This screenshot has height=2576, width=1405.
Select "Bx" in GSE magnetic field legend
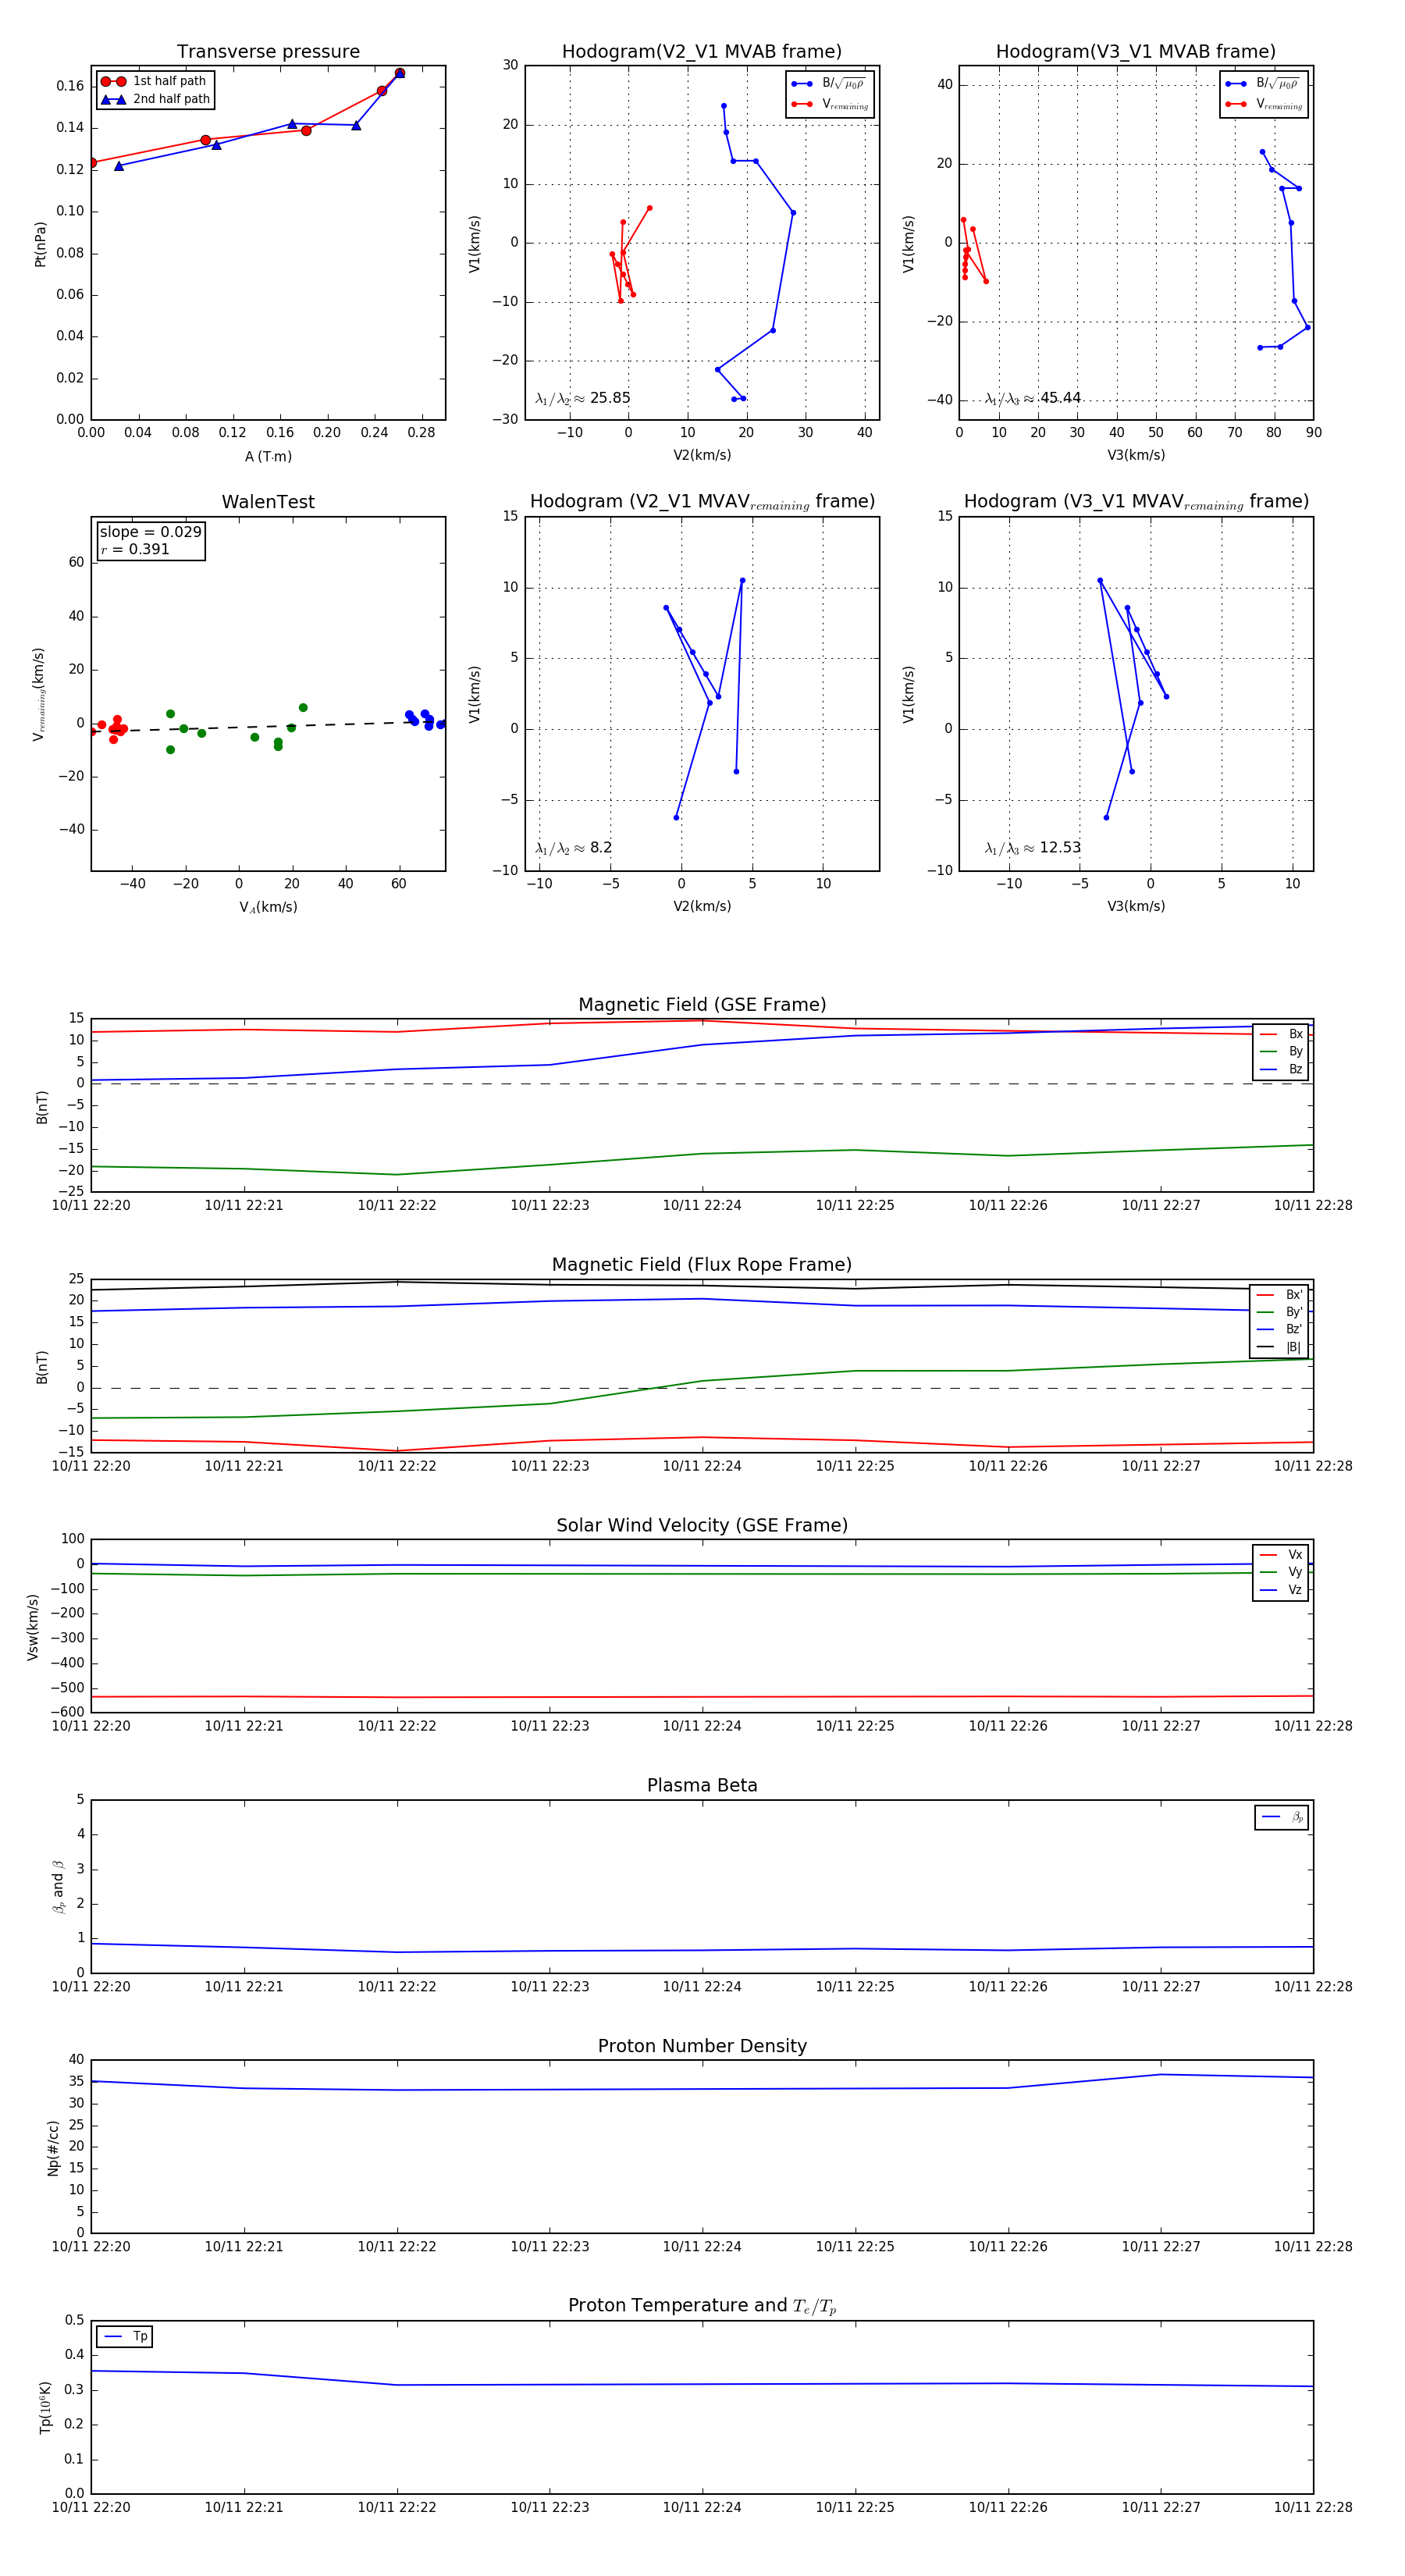pyautogui.click(x=1282, y=1034)
